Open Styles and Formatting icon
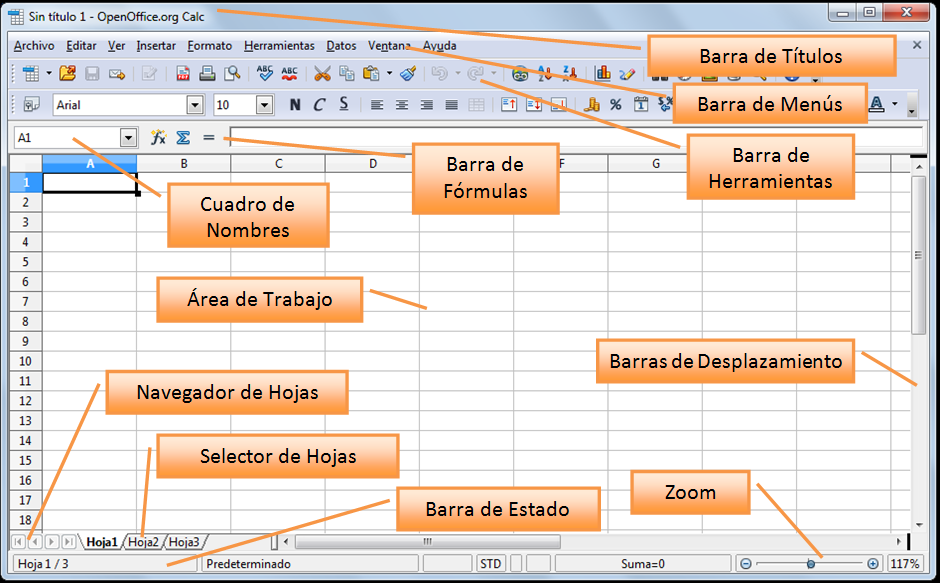Screen dimensions: 943x587 [31, 105]
